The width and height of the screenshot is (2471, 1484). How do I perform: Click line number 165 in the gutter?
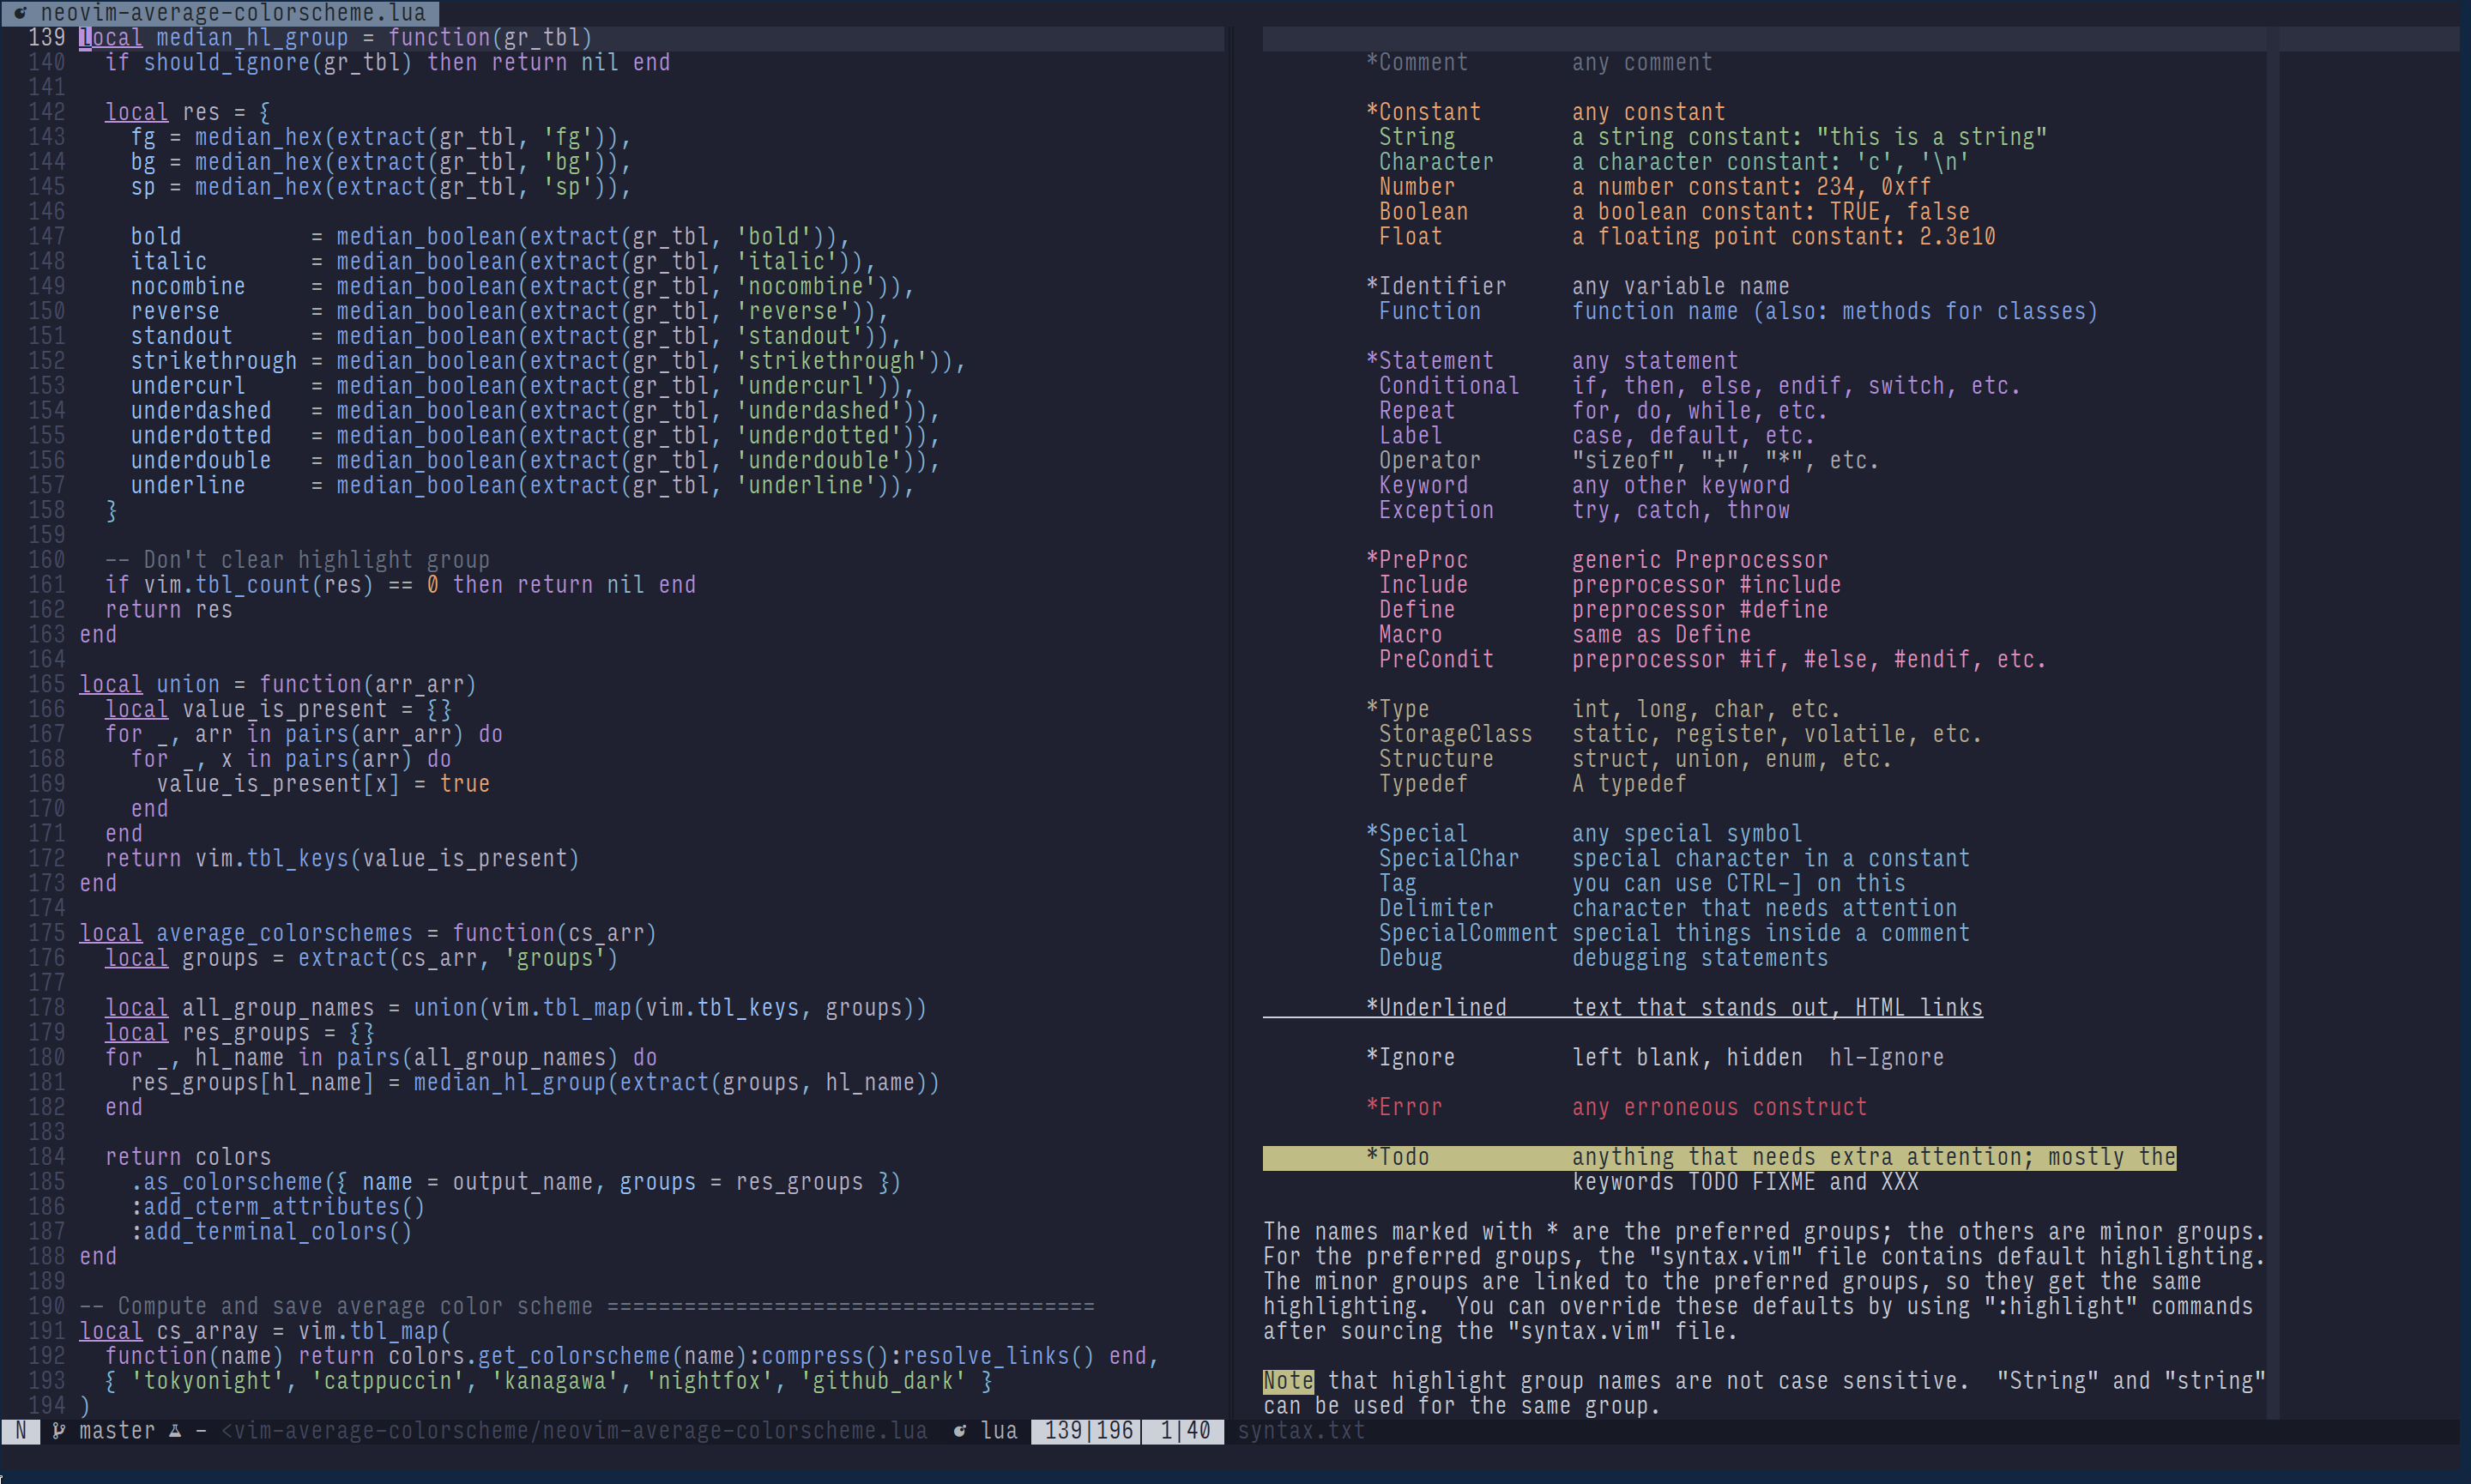click(46, 684)
